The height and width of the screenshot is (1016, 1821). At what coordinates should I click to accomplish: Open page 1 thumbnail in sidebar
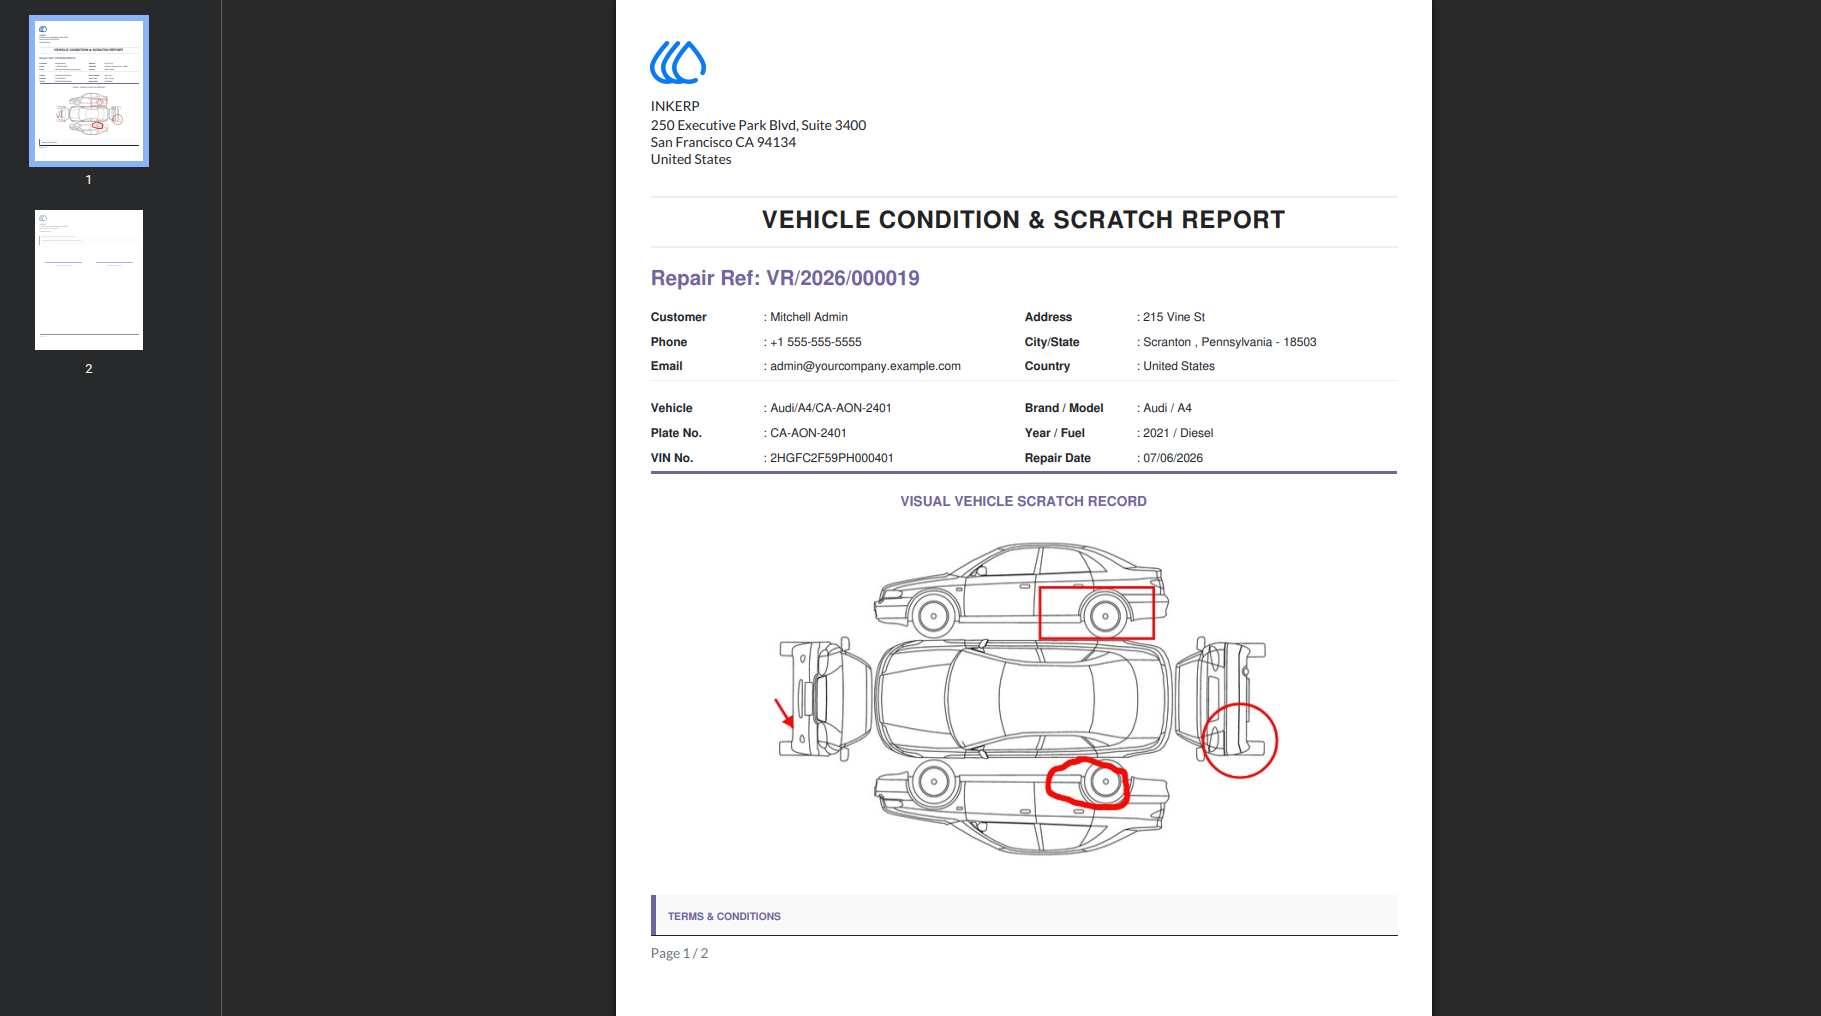(x=89, y=91)
